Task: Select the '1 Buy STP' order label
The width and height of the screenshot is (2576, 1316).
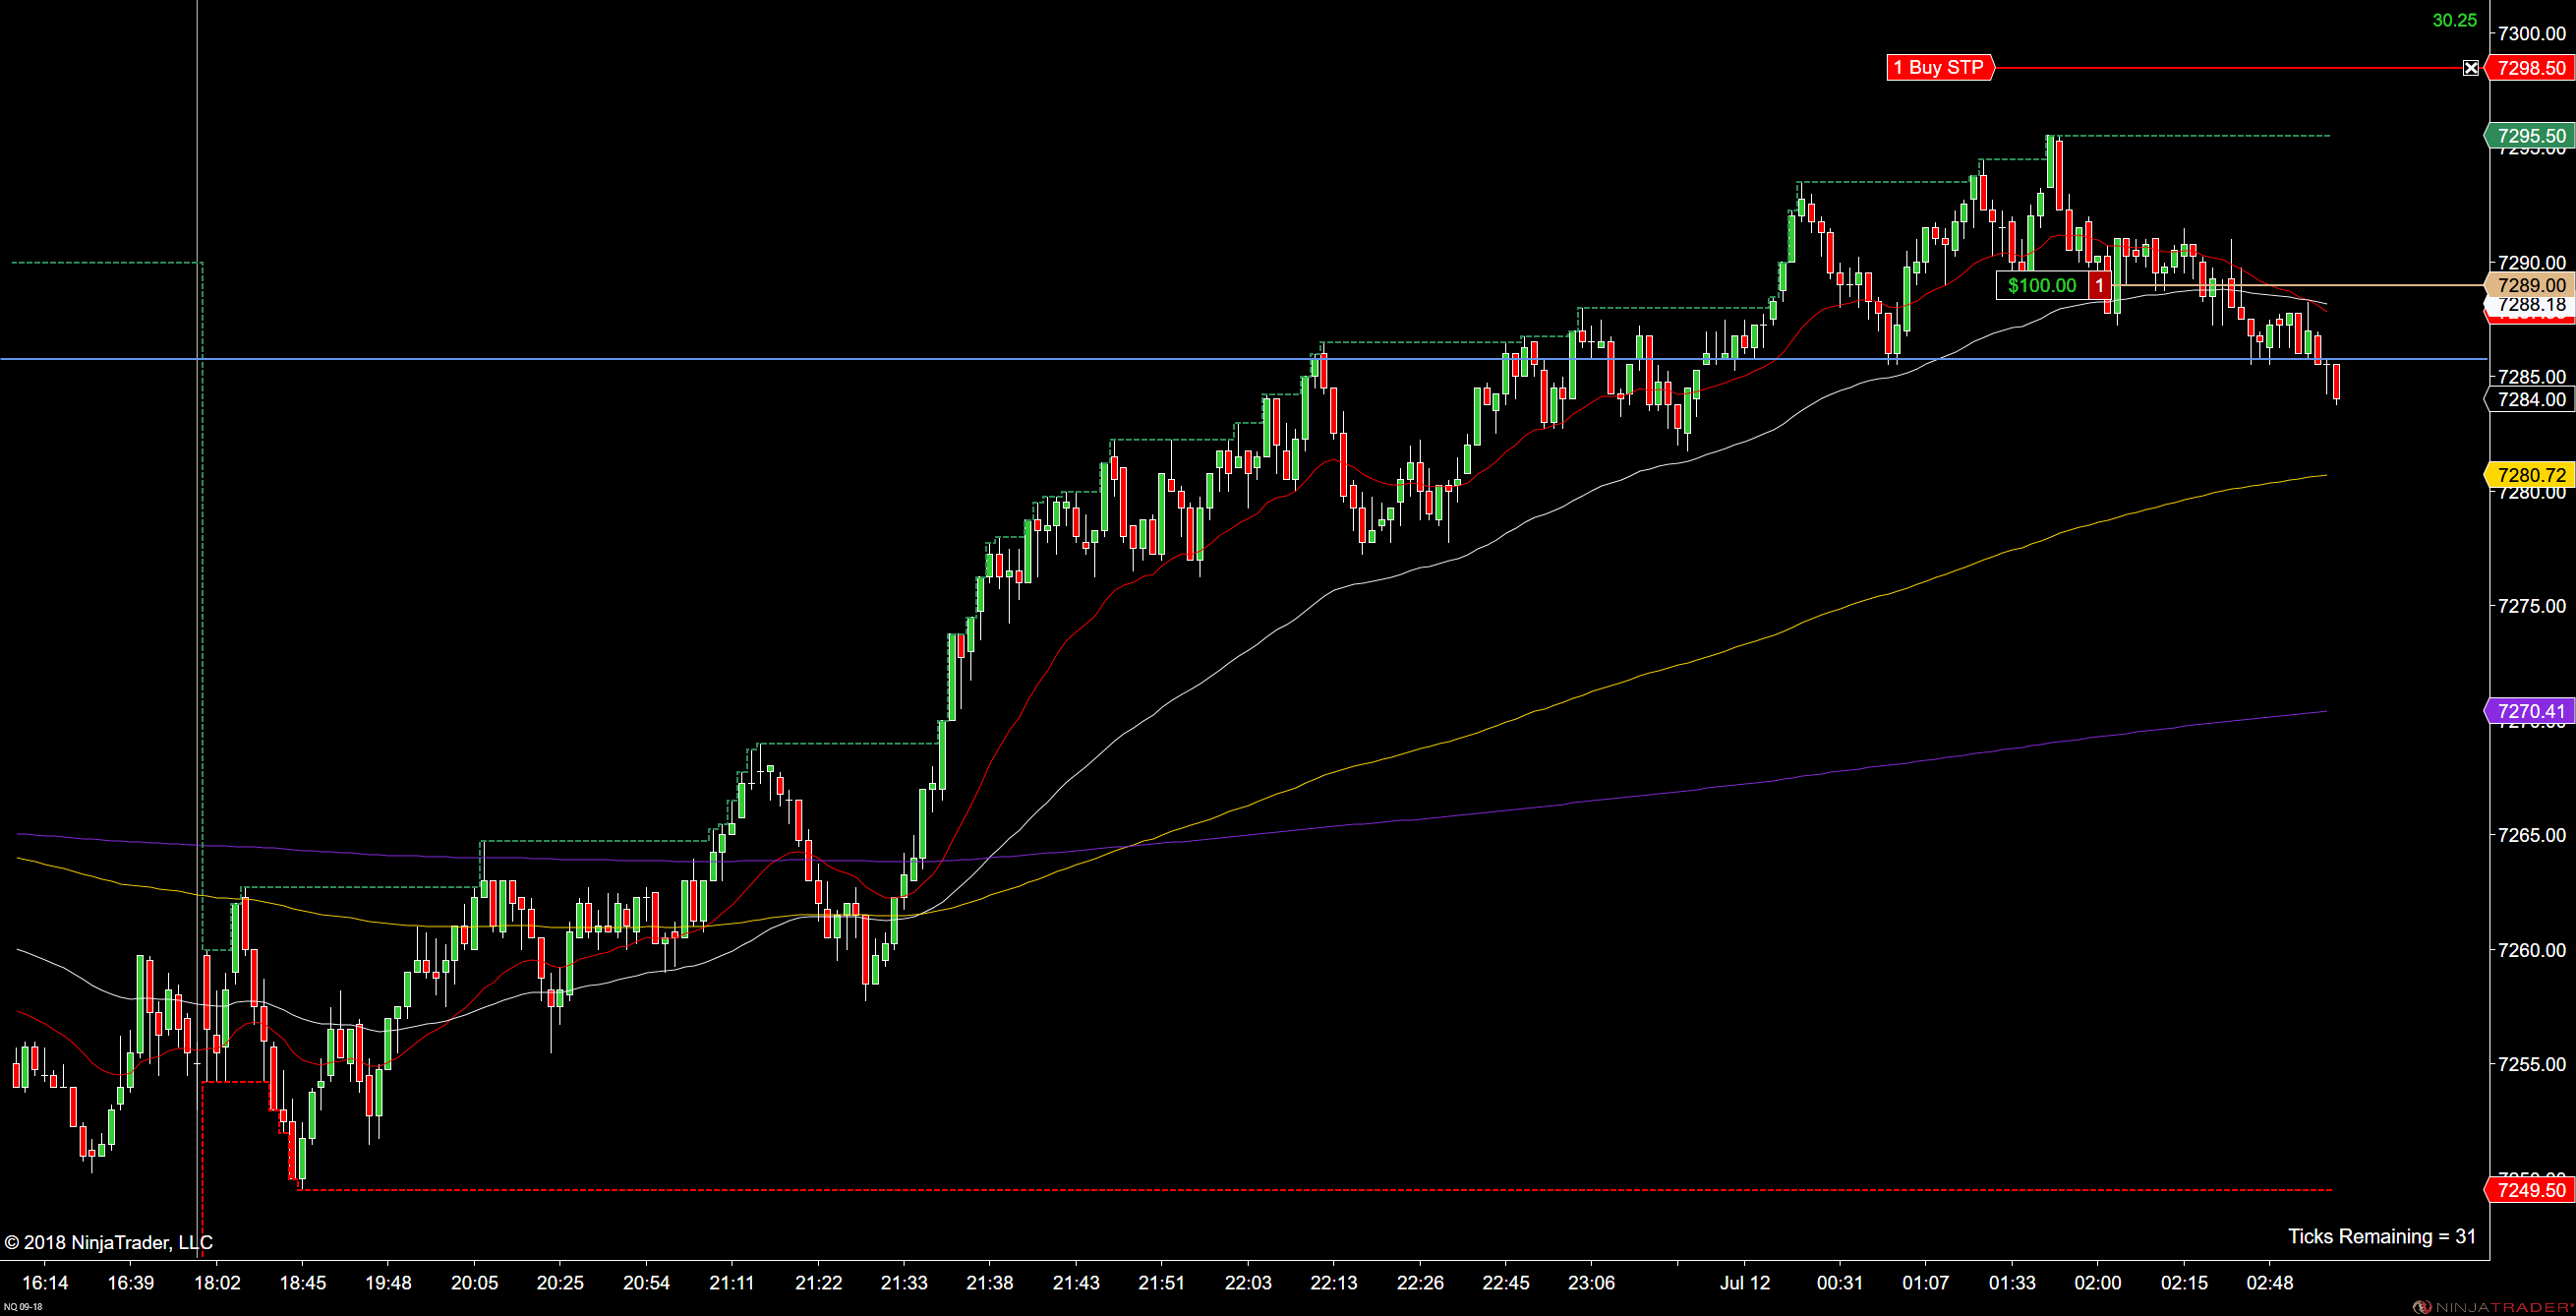Action: [x=1940, y=68]
